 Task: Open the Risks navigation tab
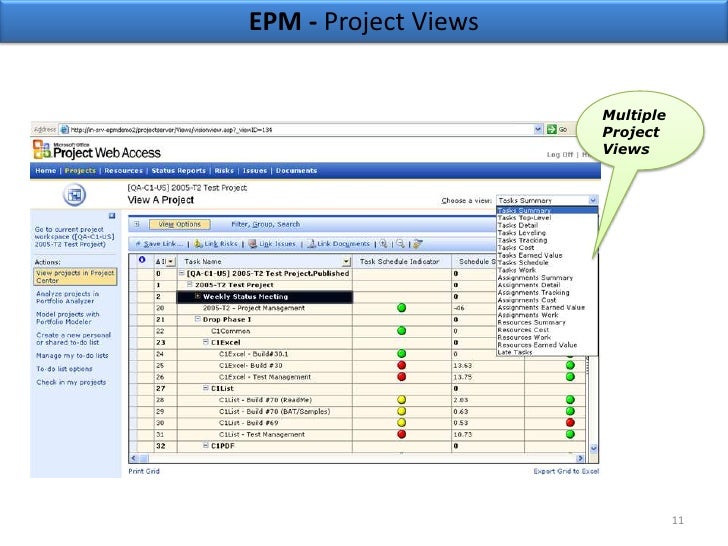(224, 171)
